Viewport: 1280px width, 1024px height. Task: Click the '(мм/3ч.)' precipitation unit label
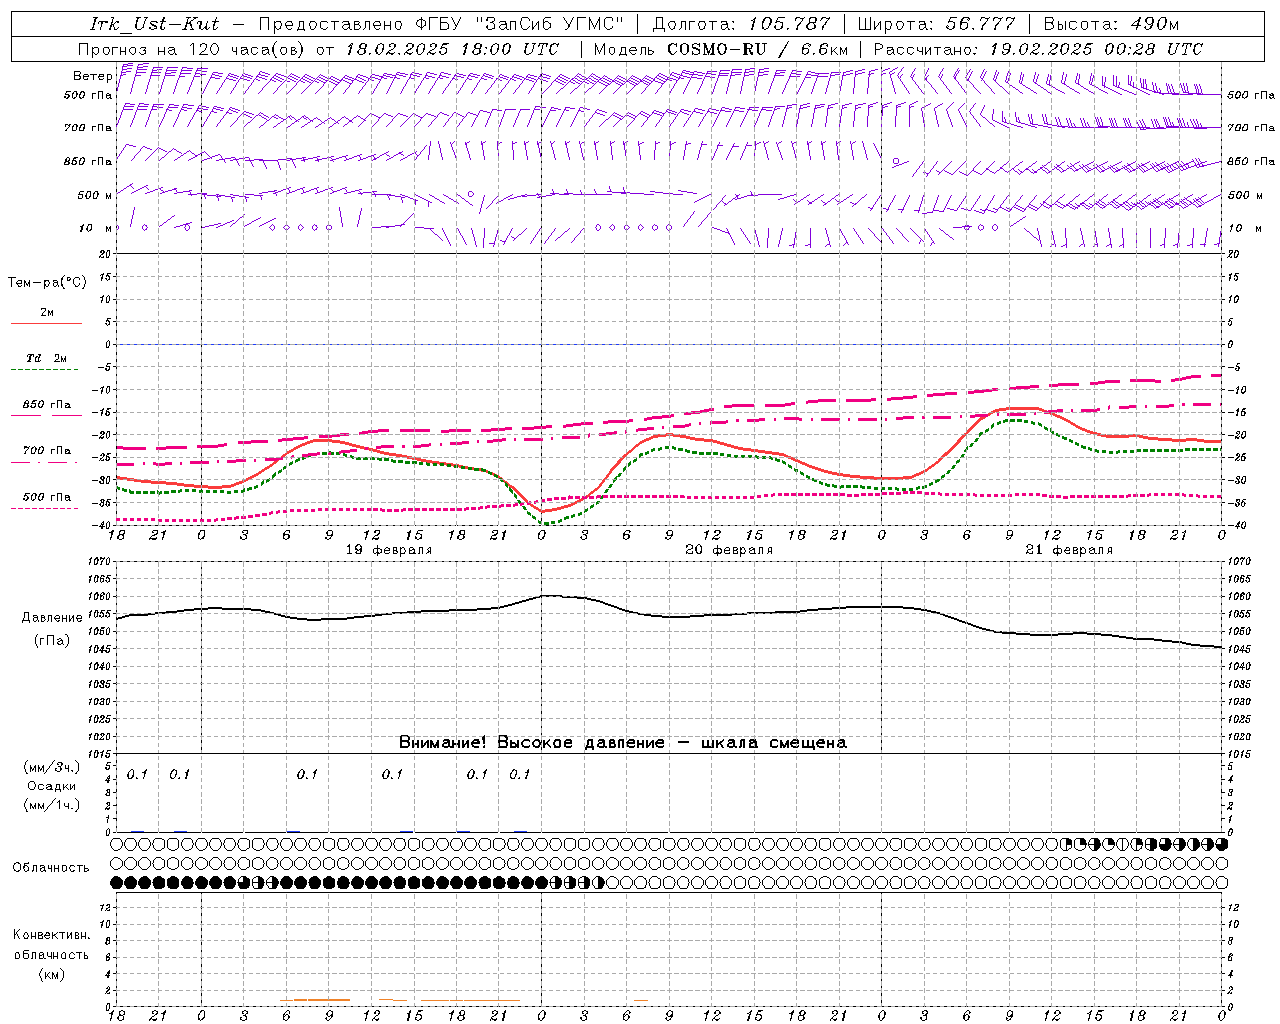click(52, 768)
